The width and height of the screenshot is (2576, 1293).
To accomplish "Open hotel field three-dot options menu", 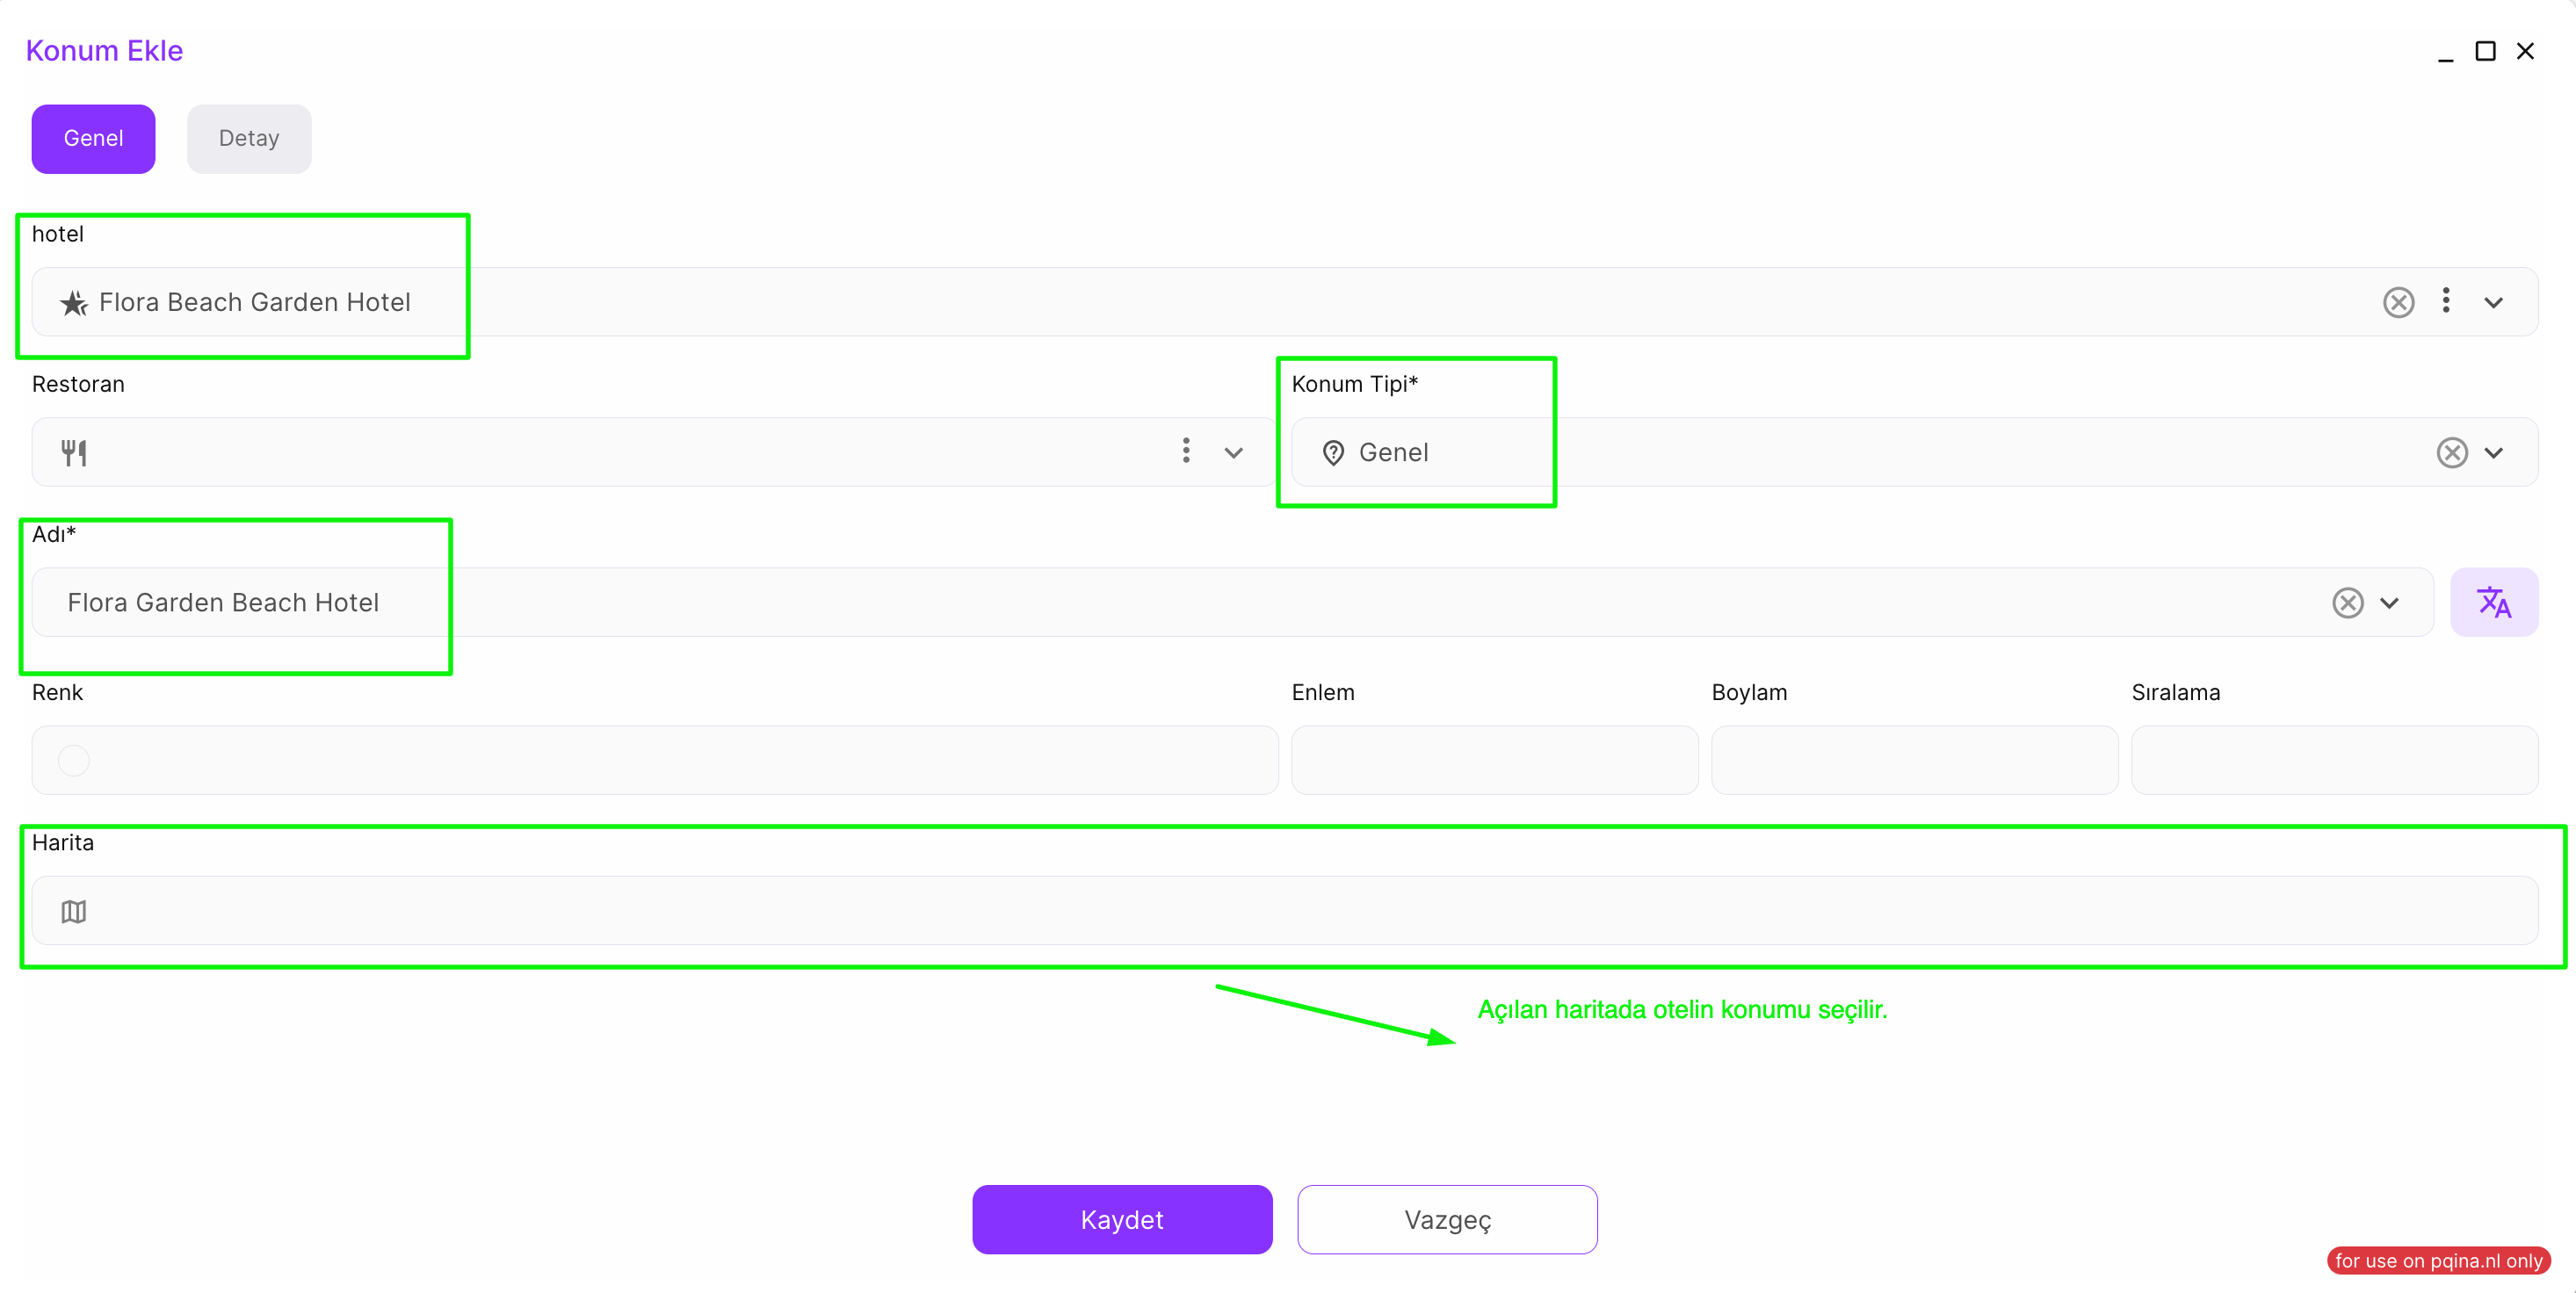I will click(2446, 301).
